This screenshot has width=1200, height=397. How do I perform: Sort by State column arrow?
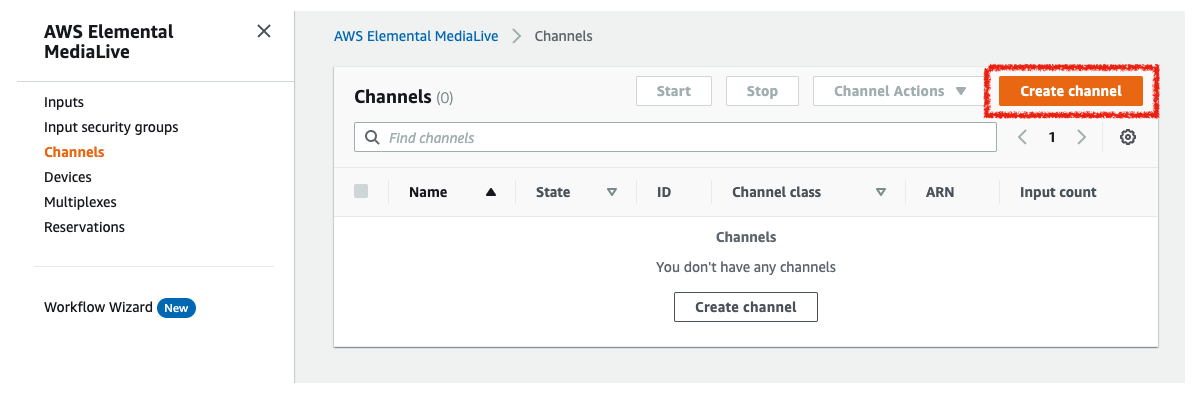612,192
